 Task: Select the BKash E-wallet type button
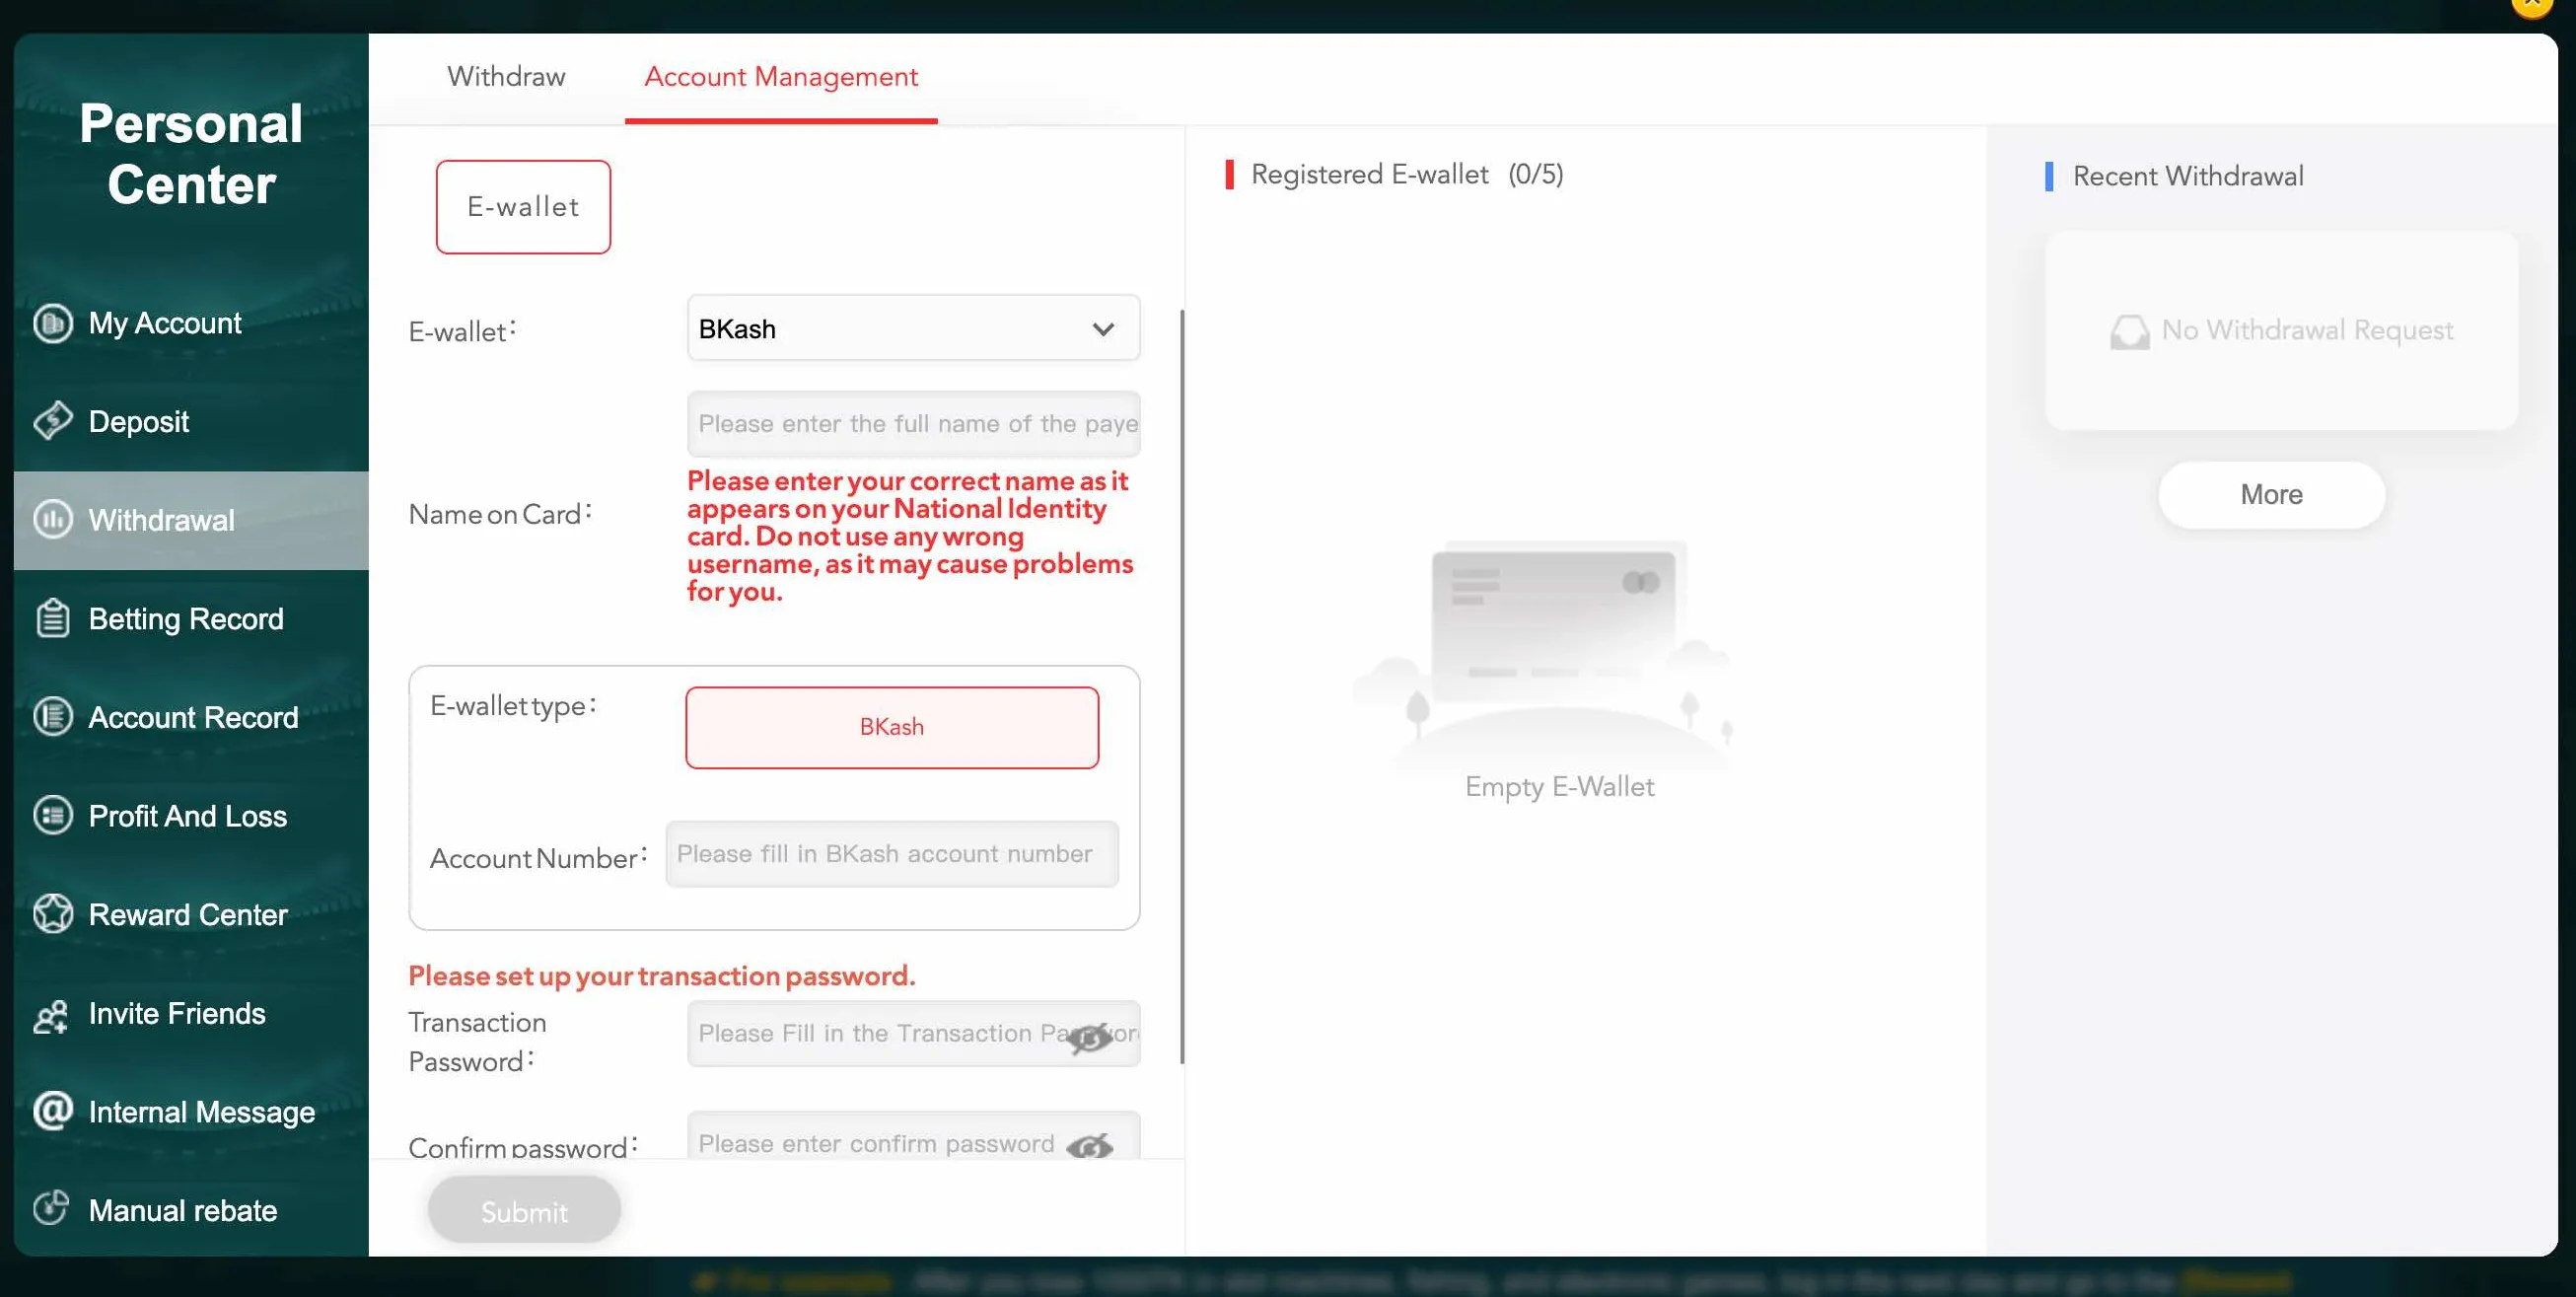pyautogui.click(x=892, y=727)
